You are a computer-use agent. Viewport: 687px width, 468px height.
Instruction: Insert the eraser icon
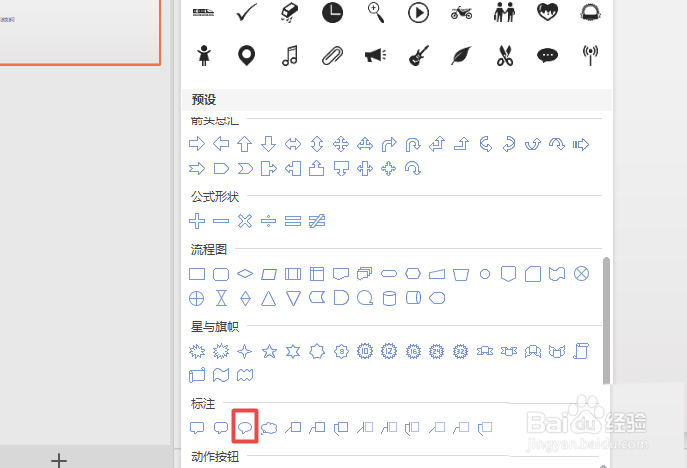point(289,13)
